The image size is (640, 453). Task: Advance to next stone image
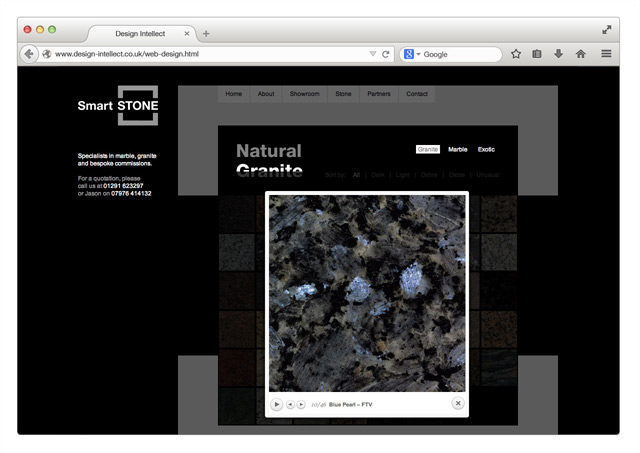(302, 404)
